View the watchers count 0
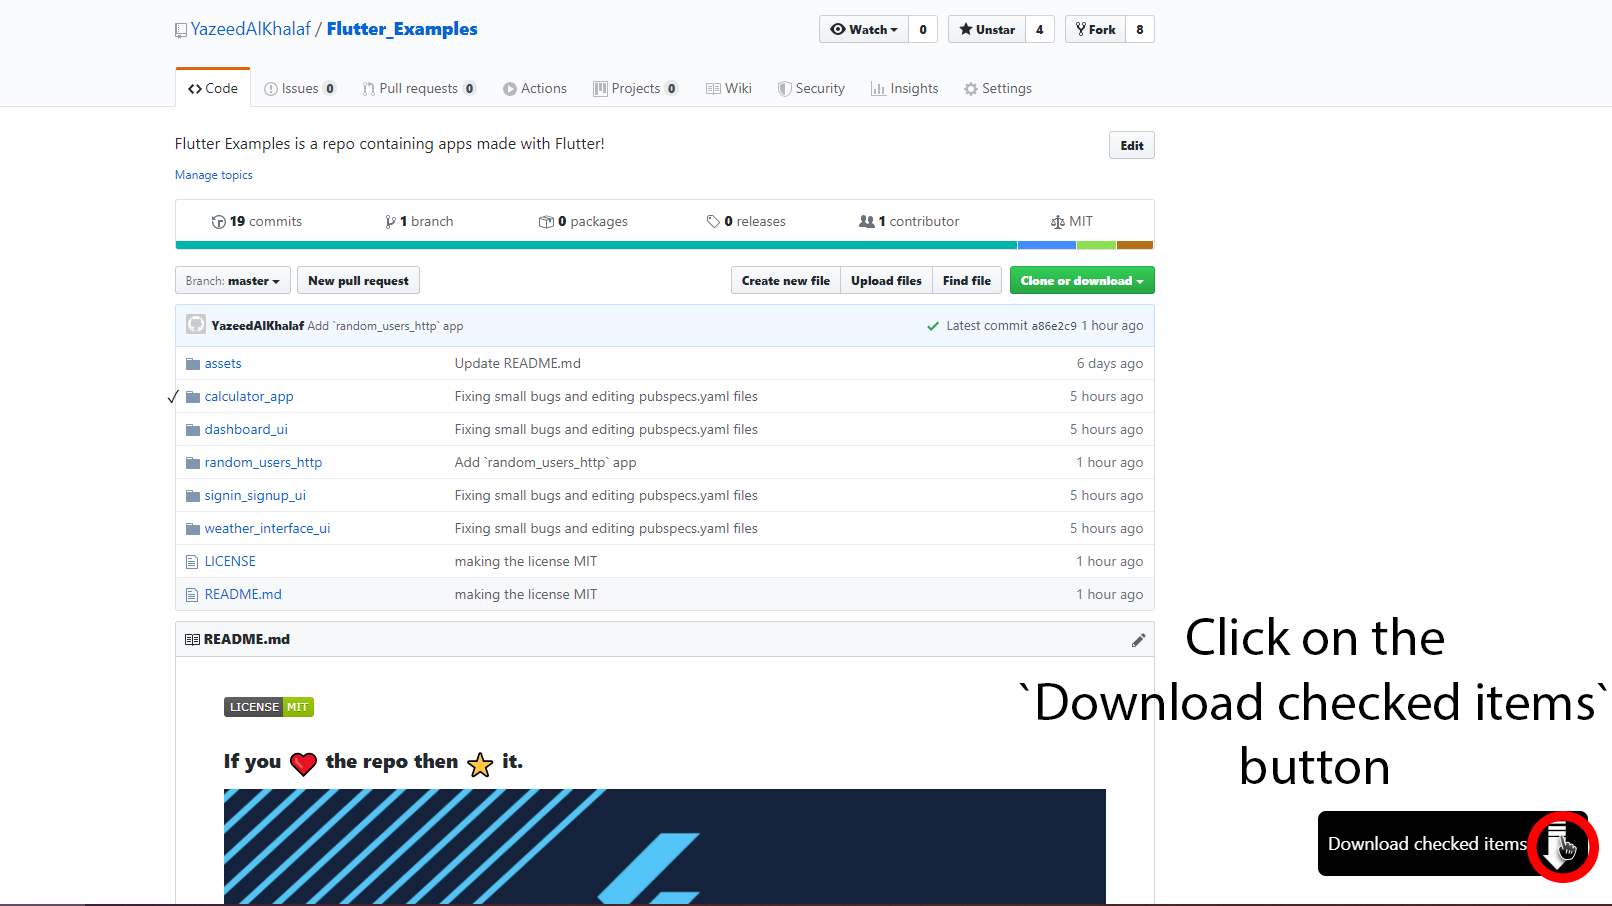Image resolution: width=1612 pixels, height=906 pixels. [923, 30]
